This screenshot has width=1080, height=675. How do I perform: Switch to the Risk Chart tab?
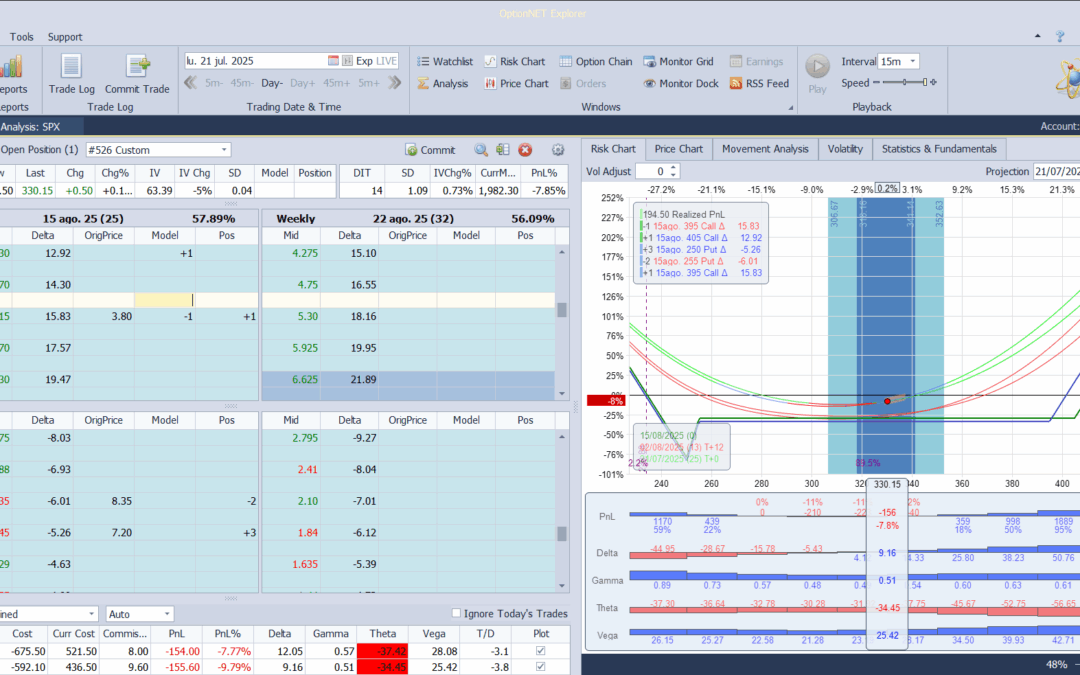[x=613, y=149]
